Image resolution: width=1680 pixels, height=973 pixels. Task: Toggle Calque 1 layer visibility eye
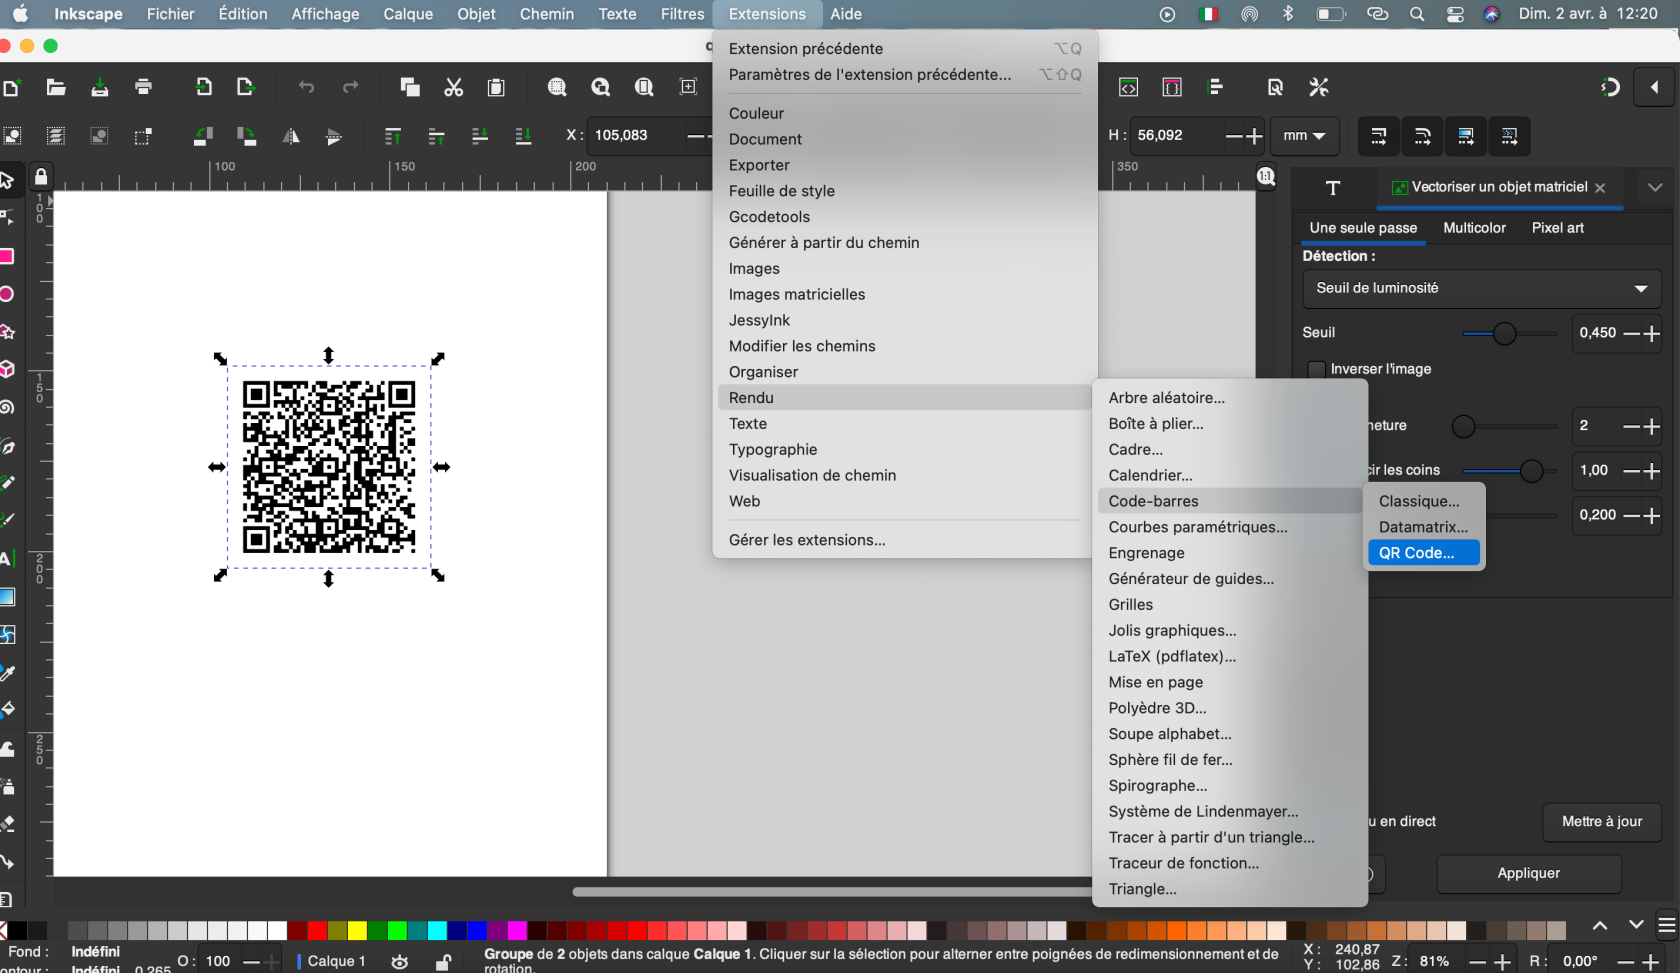[x=400, y=962]
